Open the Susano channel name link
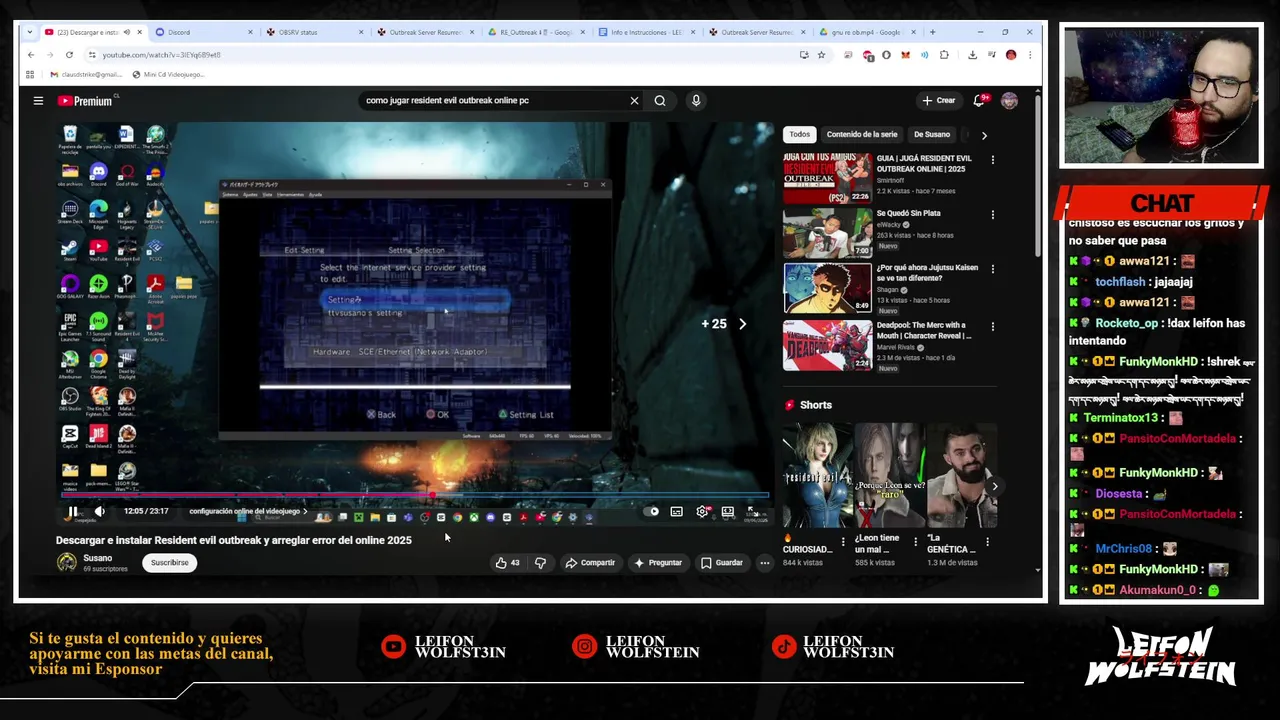Viewport: 1280px width, 720px height. (x=97, y=558)
